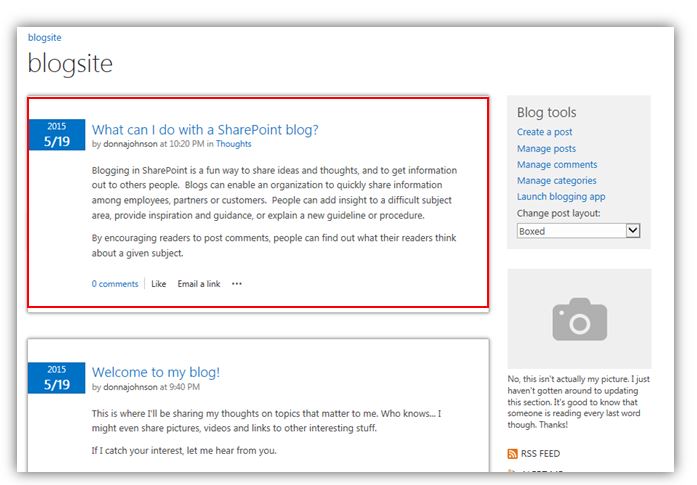Screen dimensions: 697x485
Task: Click the camera placeholder picture
Action: (x=579, y=319)
